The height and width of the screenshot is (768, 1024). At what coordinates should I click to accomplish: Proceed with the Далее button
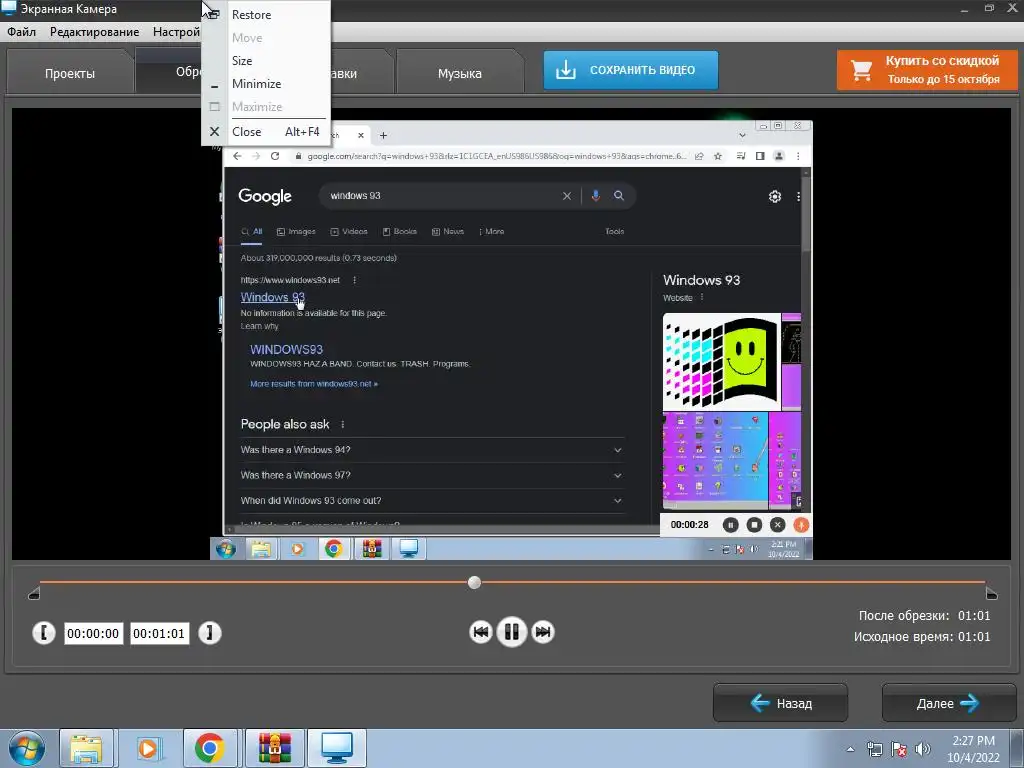(x=949, y=703)
